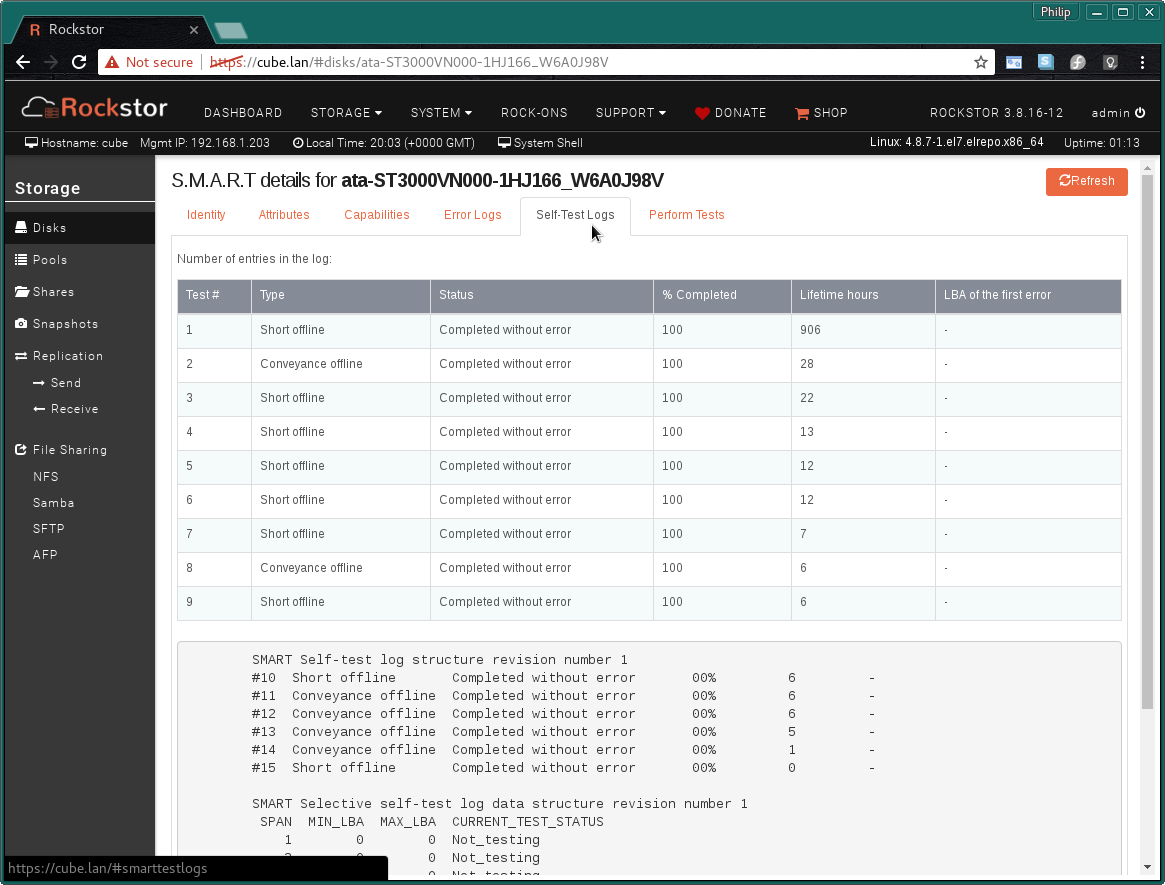The height and width of the screenshot is (885, 1165).
Task: Click the Shop cart icon
Action: tap(802, 114)
